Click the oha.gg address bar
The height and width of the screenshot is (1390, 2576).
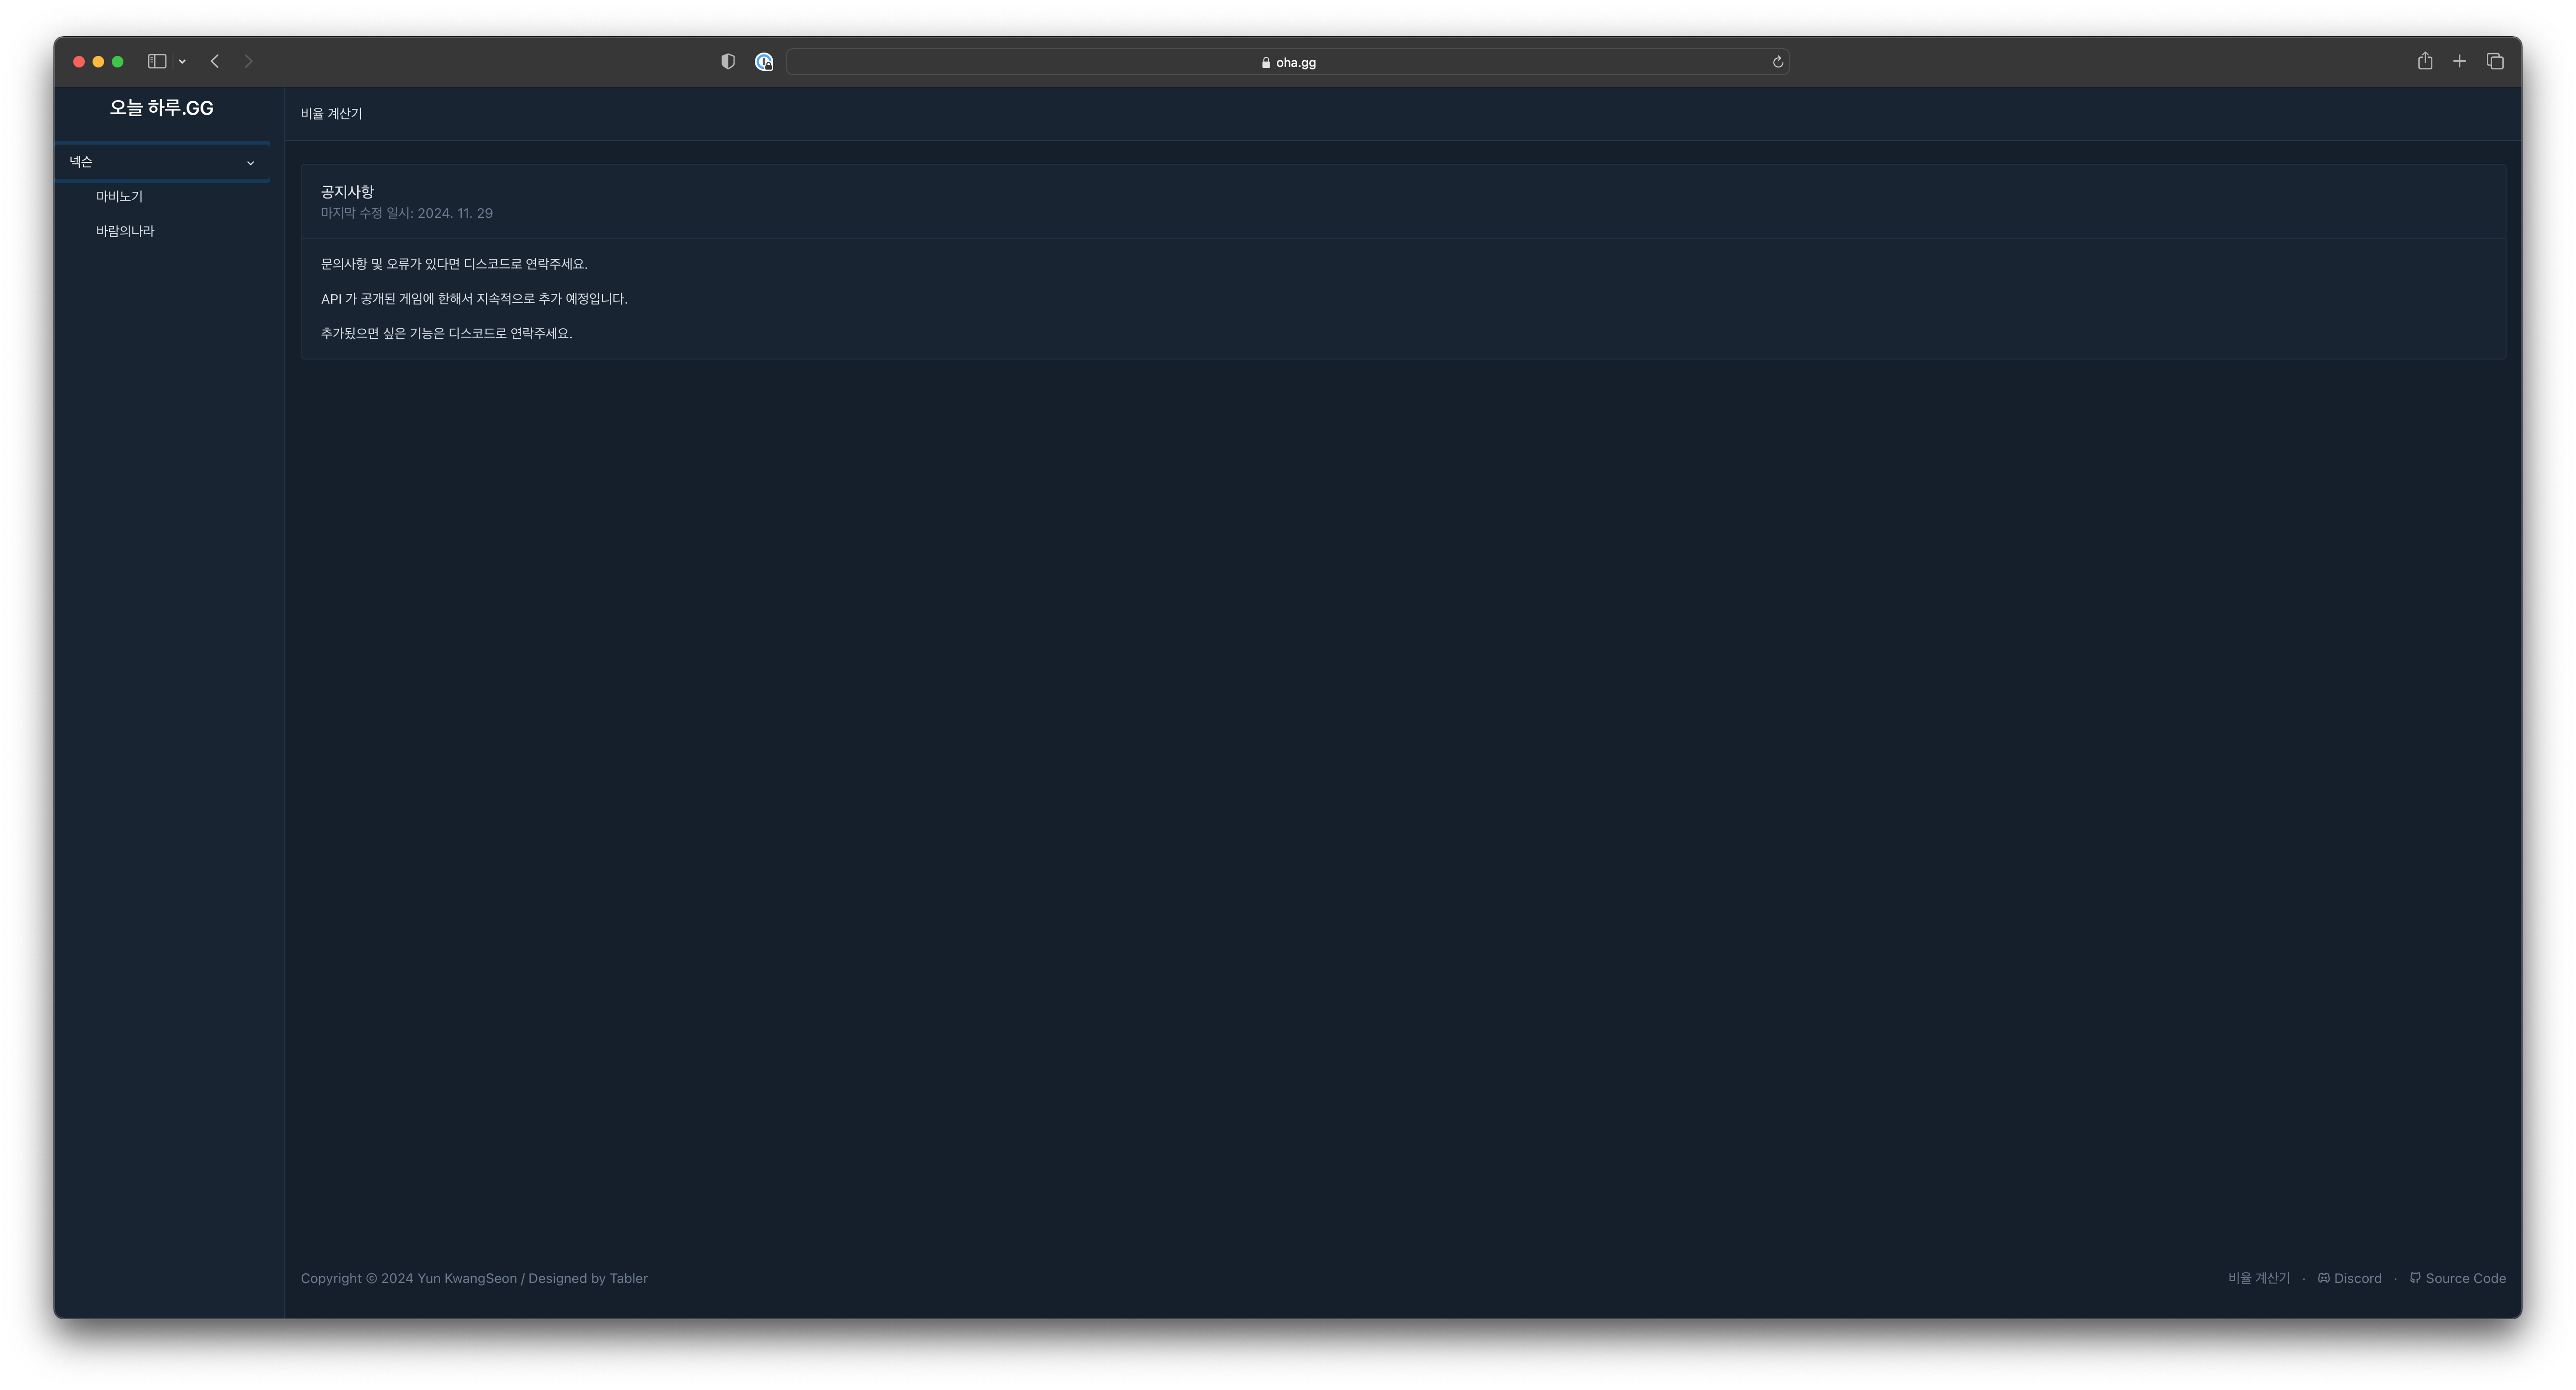click(1288, 62)
